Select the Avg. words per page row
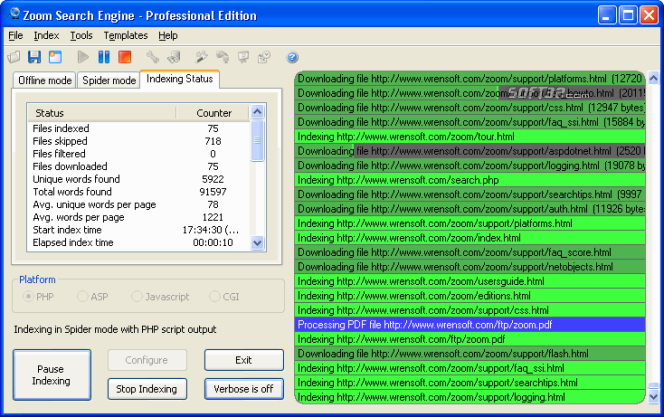Viewport: 664px width, 417px height. click(139, 217)
